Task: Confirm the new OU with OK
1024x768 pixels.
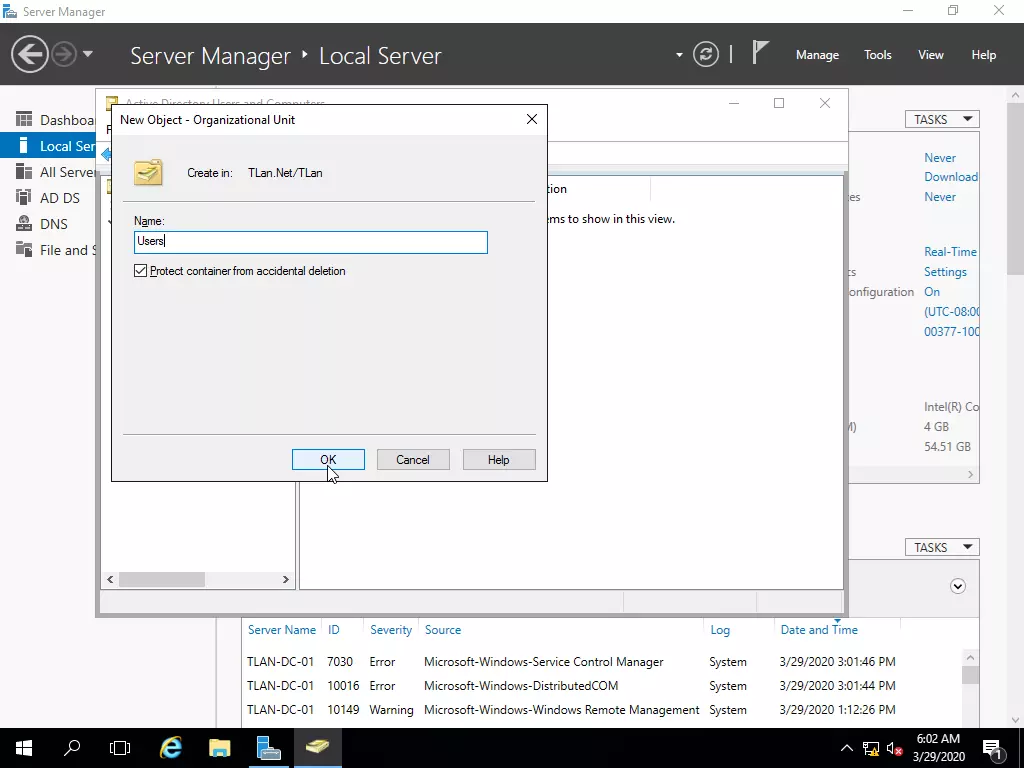Action: [328, 460]
